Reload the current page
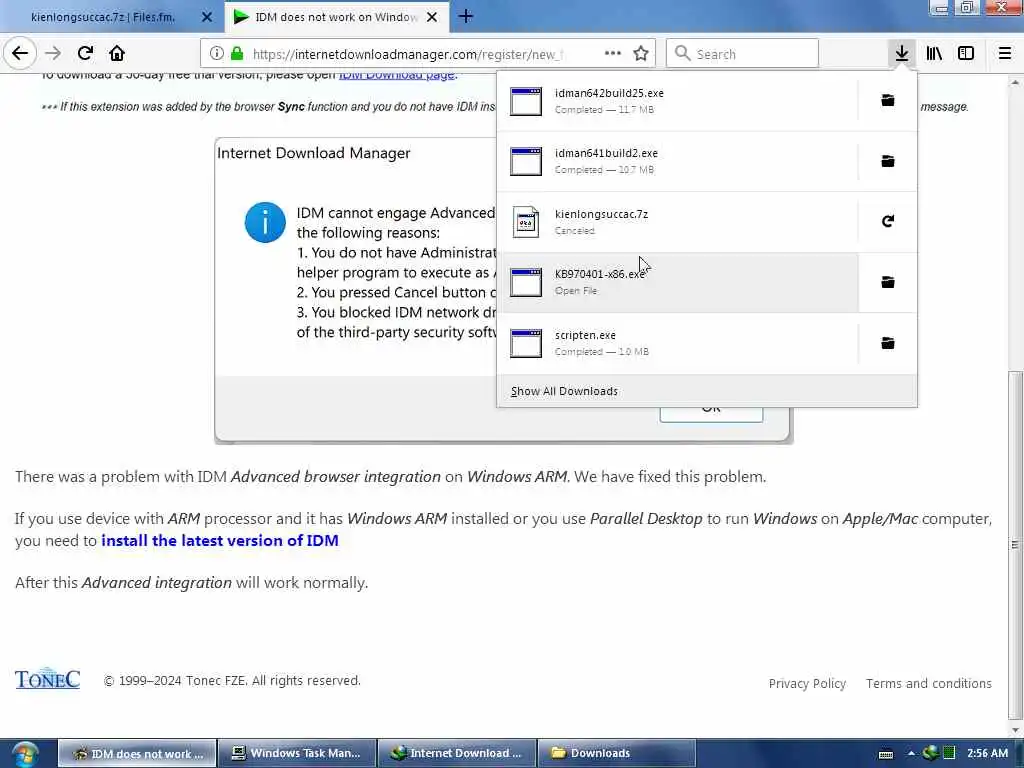This screenshot has height=768, width=1024. (x=85, y=54)
